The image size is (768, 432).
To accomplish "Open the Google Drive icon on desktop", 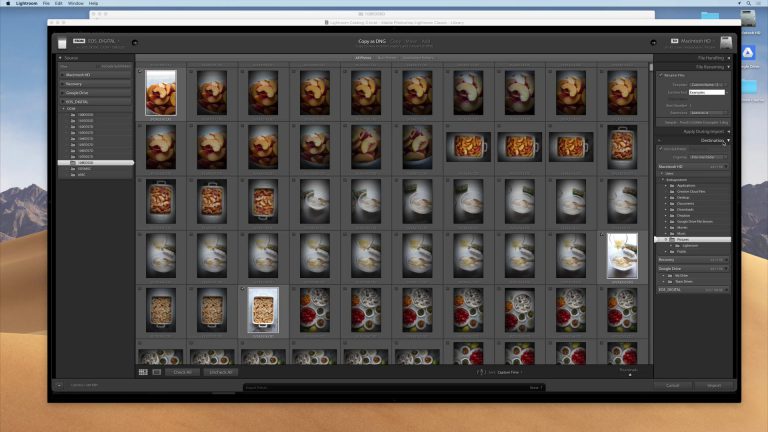I will point(748,53).
